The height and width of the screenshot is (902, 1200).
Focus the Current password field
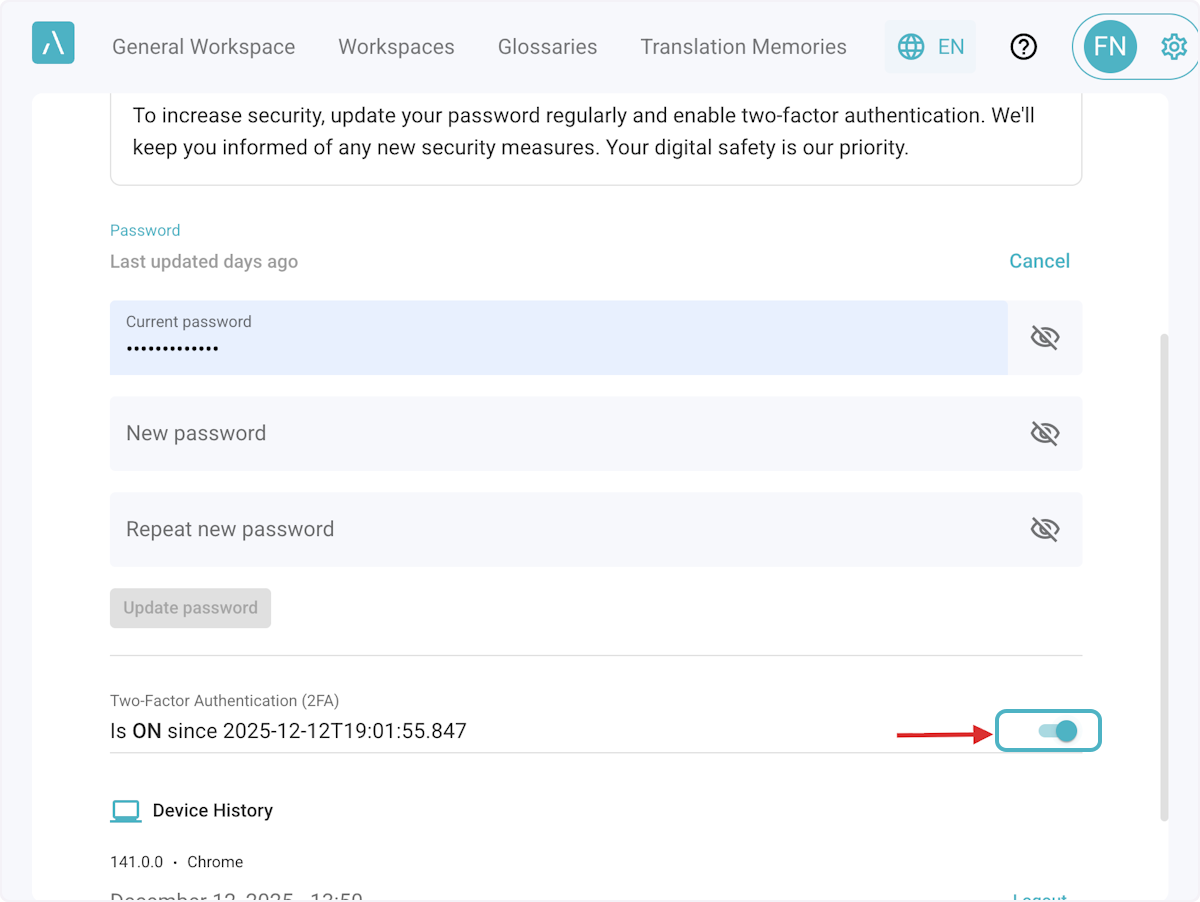point(558,338)
